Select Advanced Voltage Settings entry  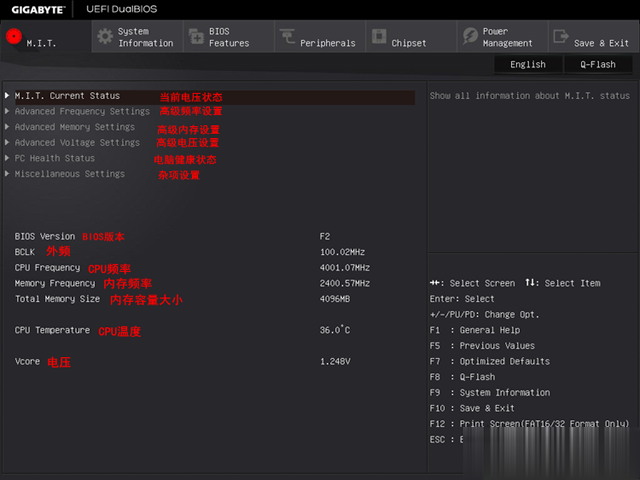tap(77, 142)
